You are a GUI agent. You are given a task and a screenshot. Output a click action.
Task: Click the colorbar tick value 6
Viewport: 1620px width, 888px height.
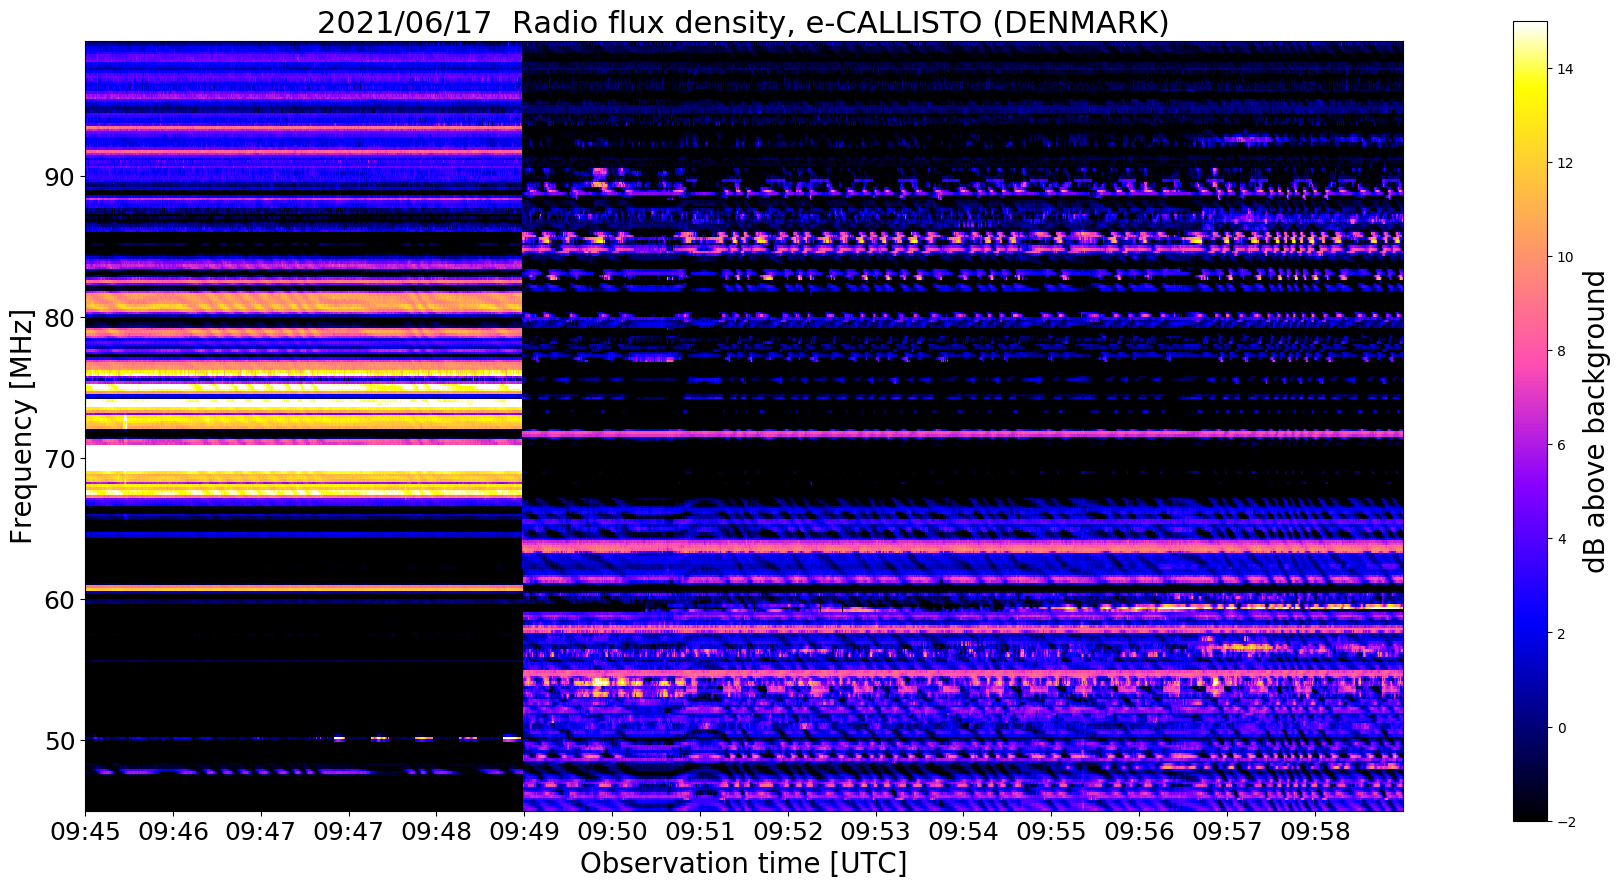[1560, 445]
